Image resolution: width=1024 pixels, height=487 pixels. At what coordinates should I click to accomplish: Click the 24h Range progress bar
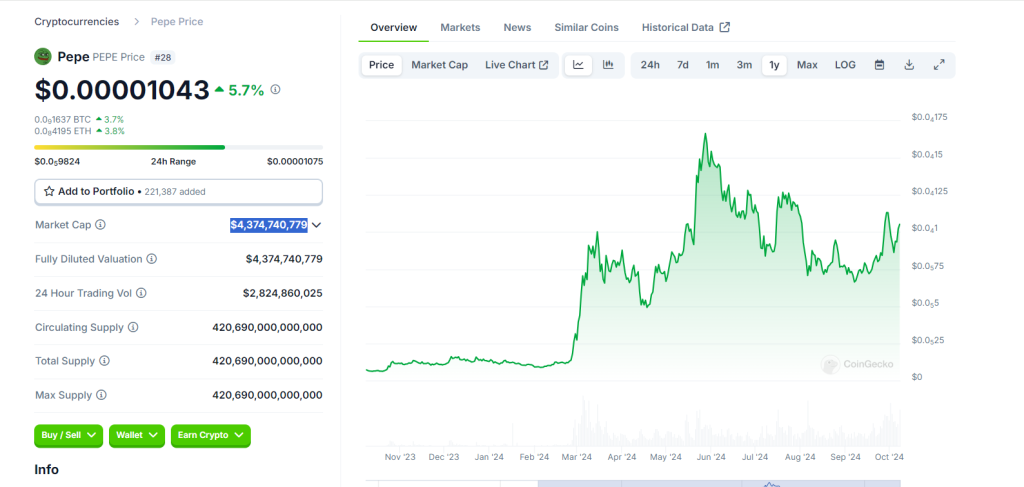178,147
